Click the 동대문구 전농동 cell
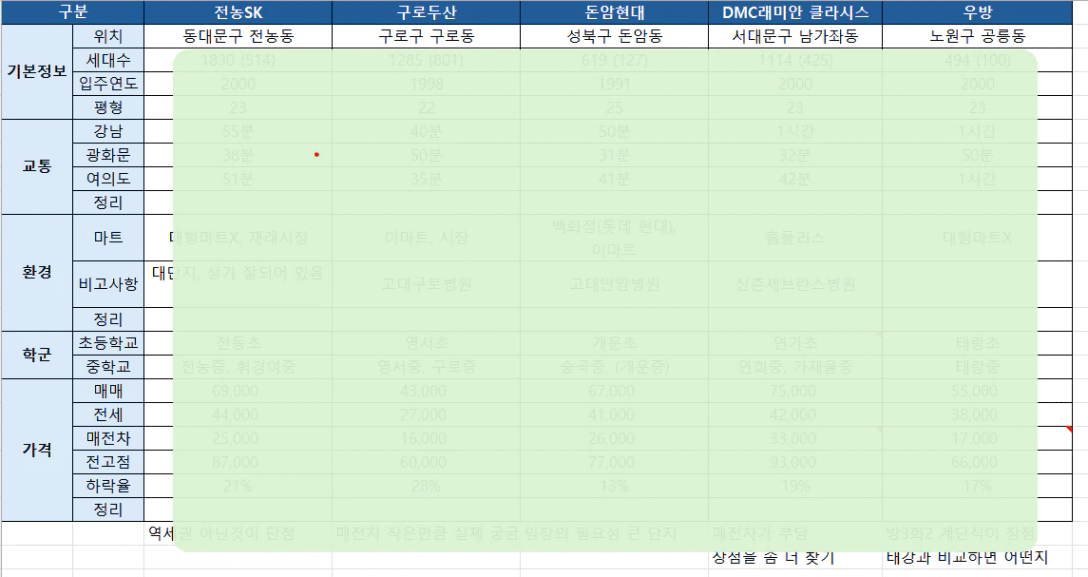The width and height of the screenshot is (1088, 577). (x=238, y=36)
